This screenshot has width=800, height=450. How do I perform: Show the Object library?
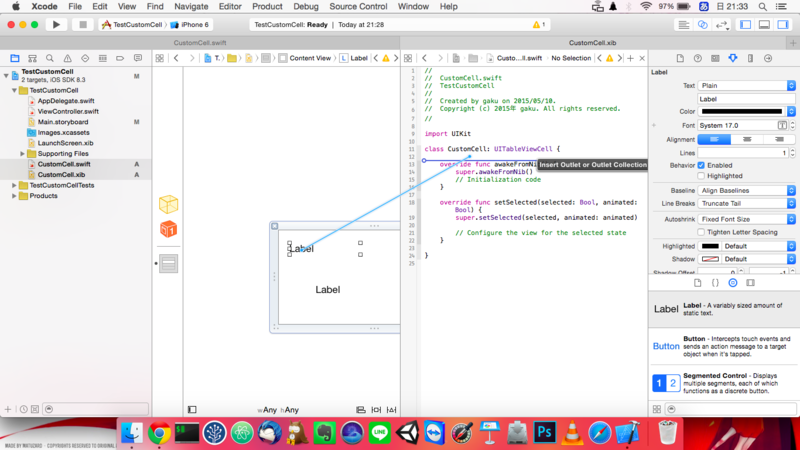click(733, 283)
